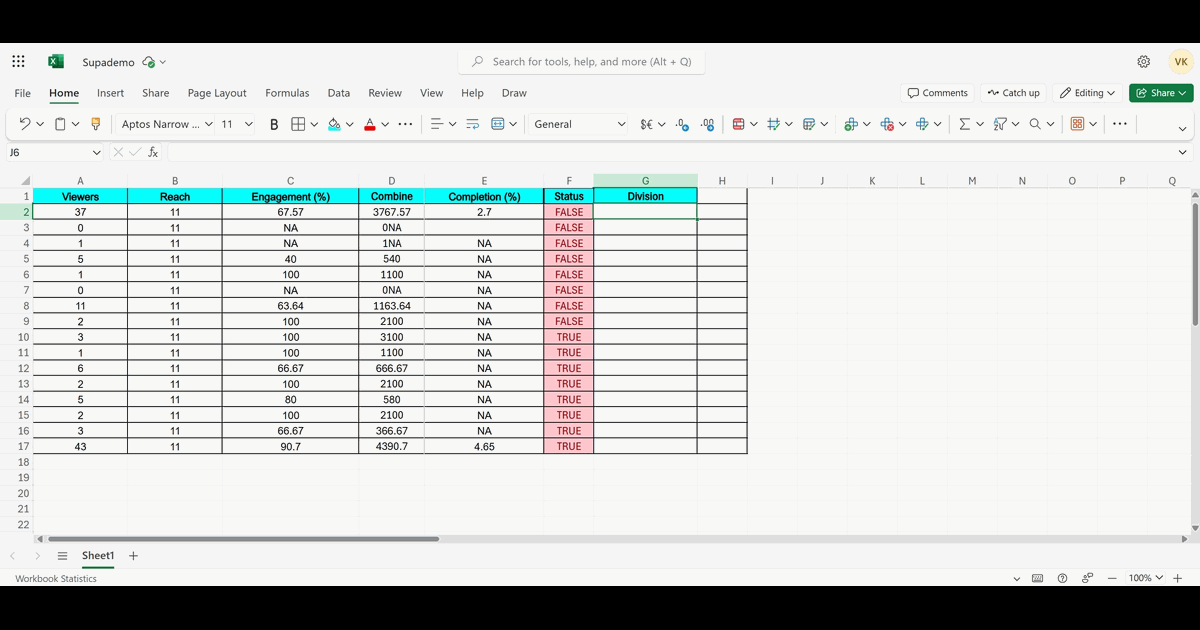The height and width of the screenshot is (630, 1200).
Task: Click the text alignment icon
Action: [x=437, y=124]
